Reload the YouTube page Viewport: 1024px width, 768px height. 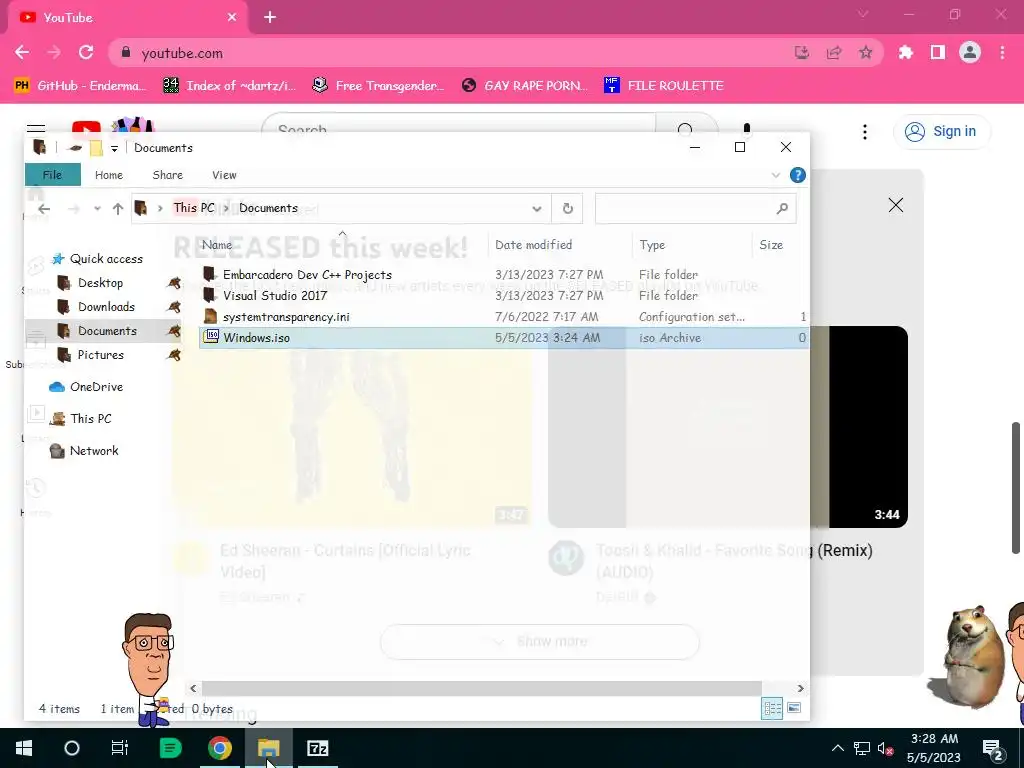[86, 52]
